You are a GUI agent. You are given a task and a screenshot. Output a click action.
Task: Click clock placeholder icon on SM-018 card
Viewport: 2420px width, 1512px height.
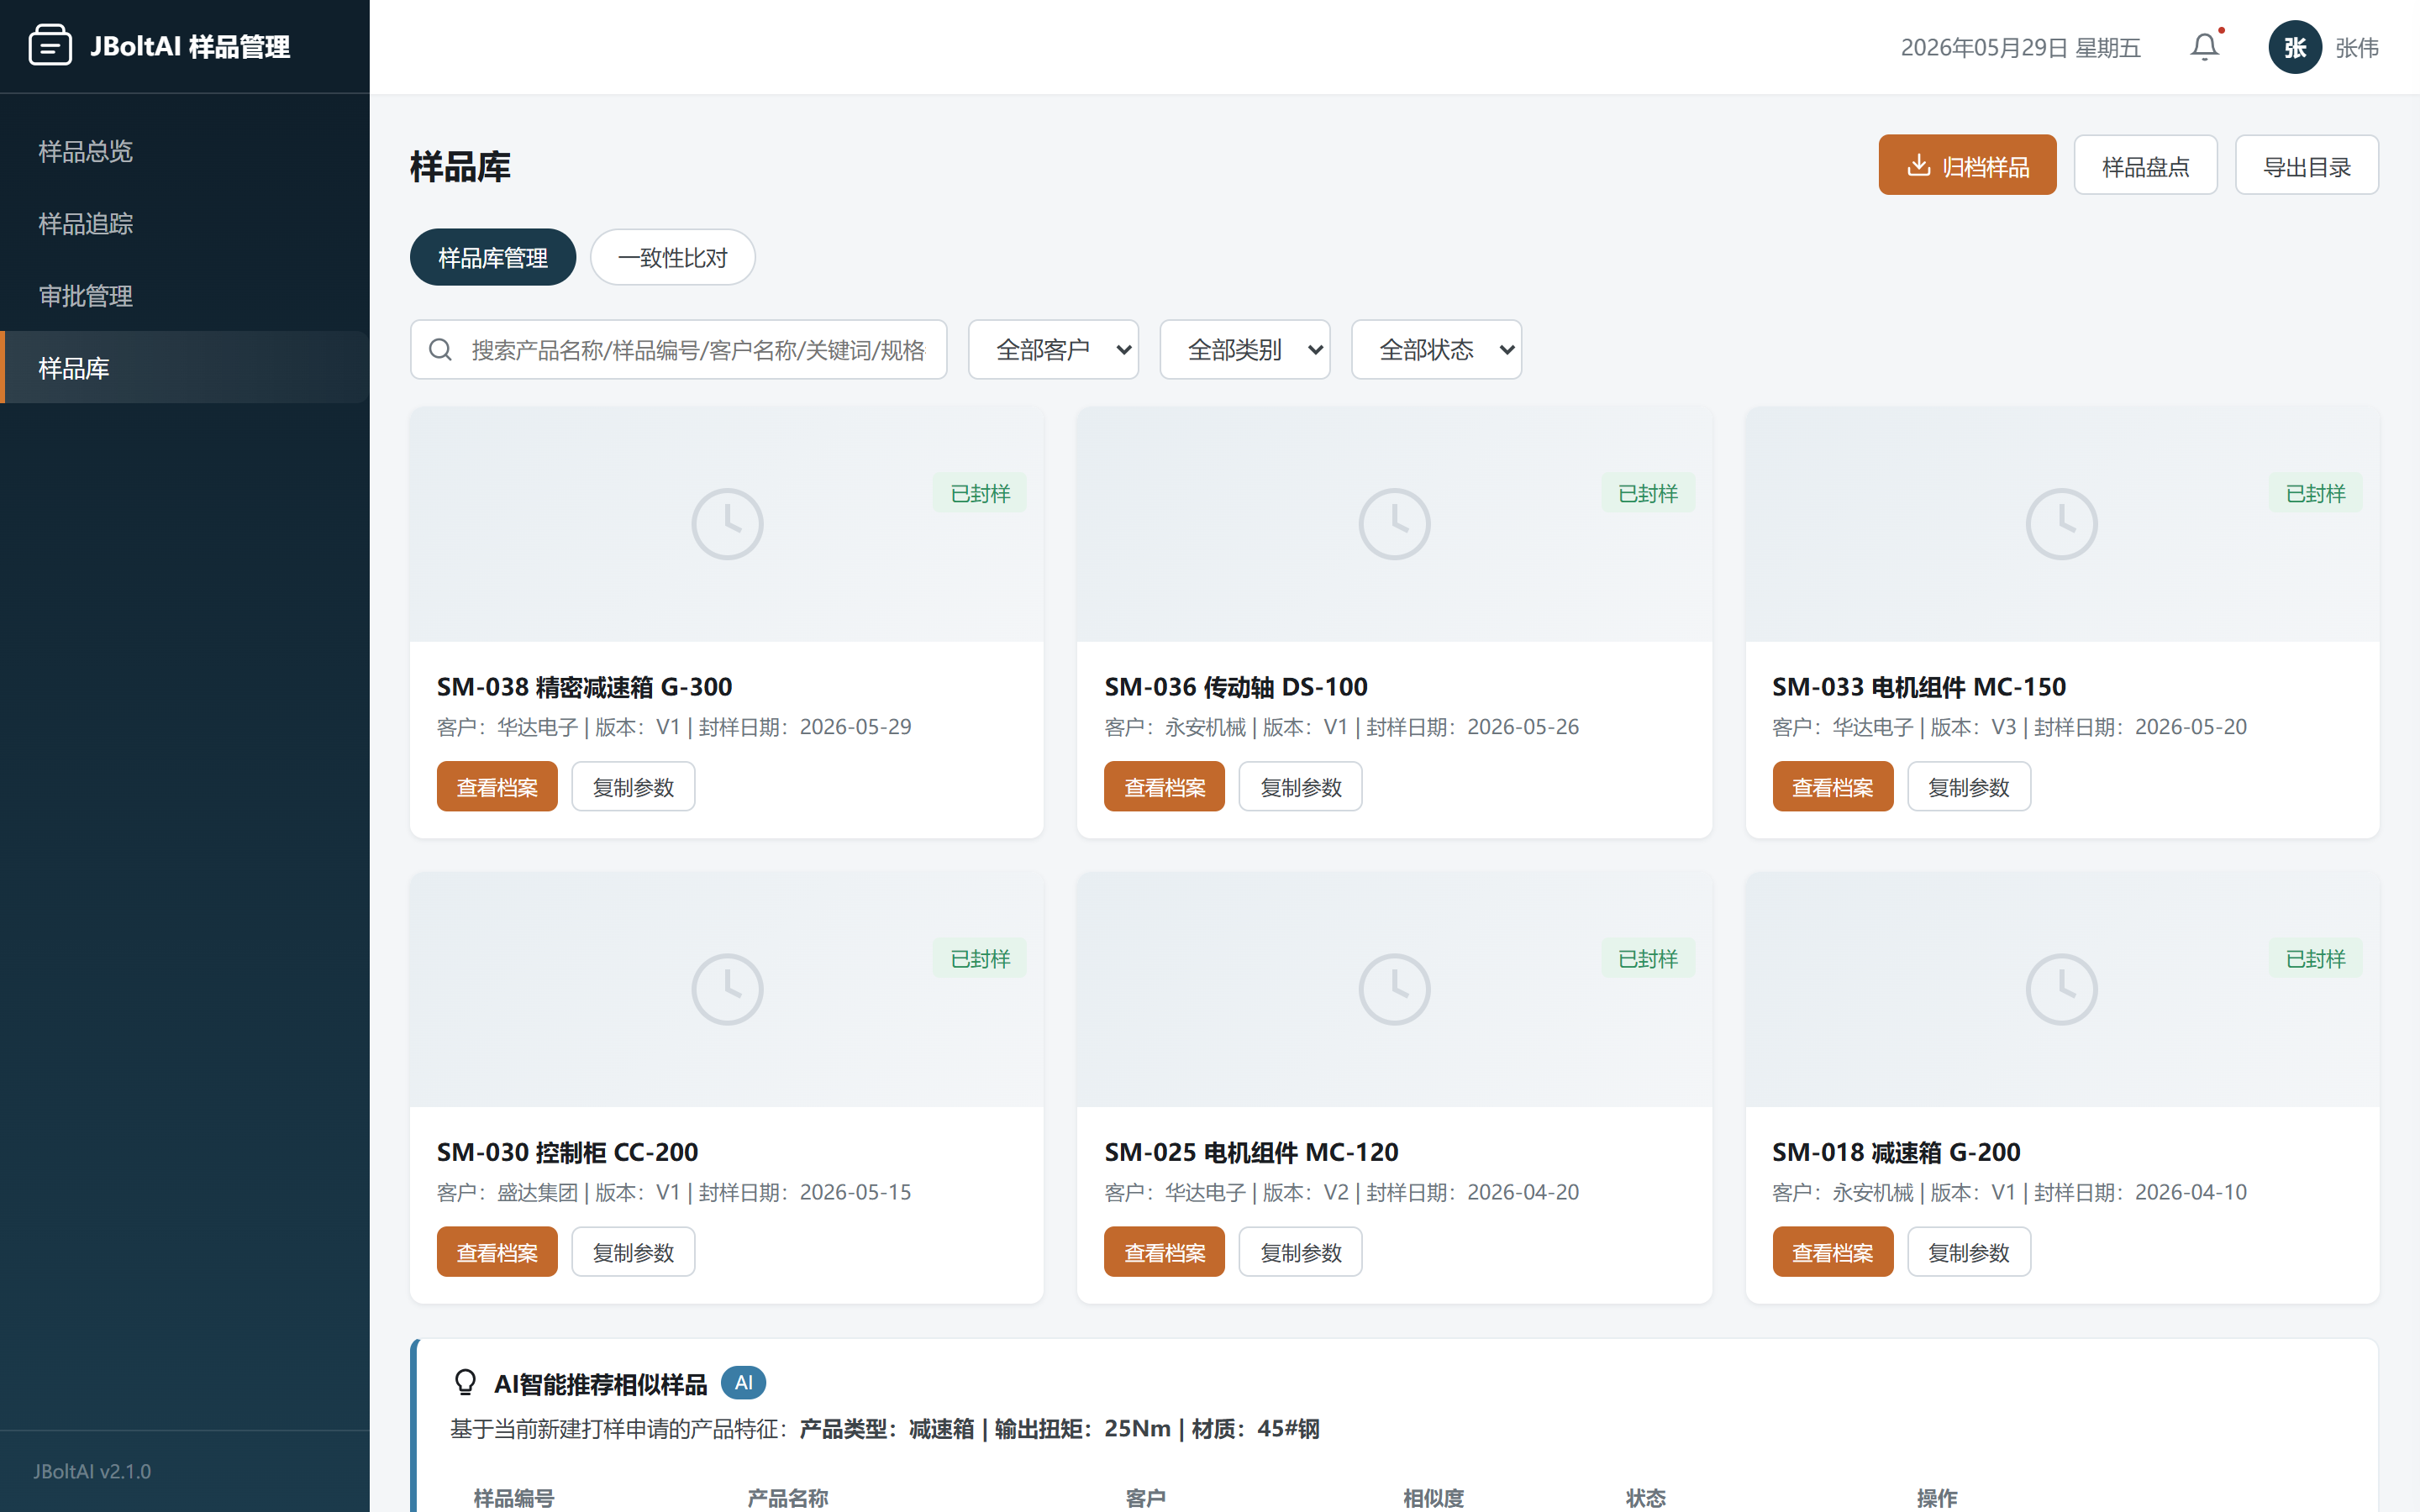(x=2061, y=989)
